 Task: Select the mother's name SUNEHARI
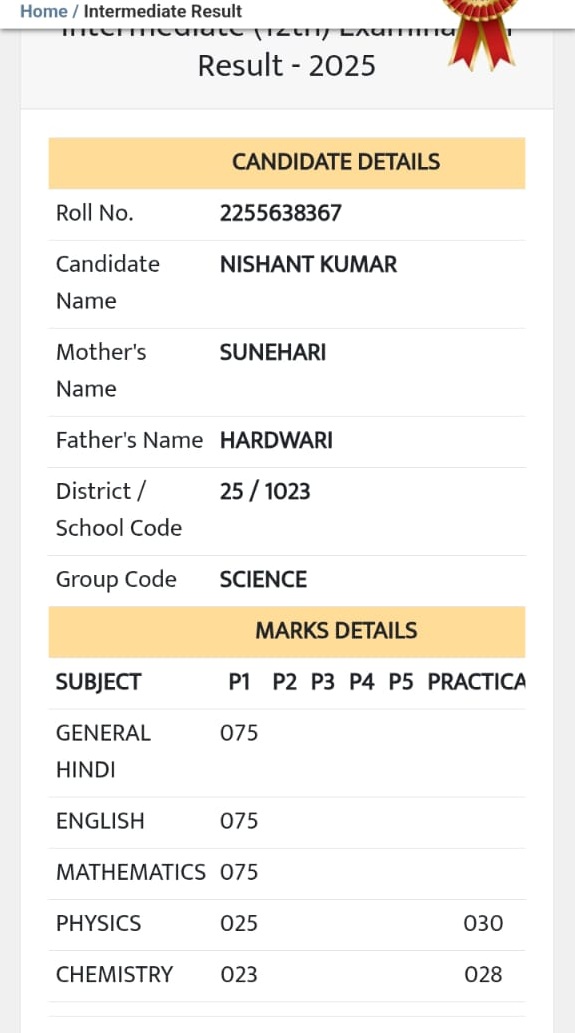coord(273,352)
